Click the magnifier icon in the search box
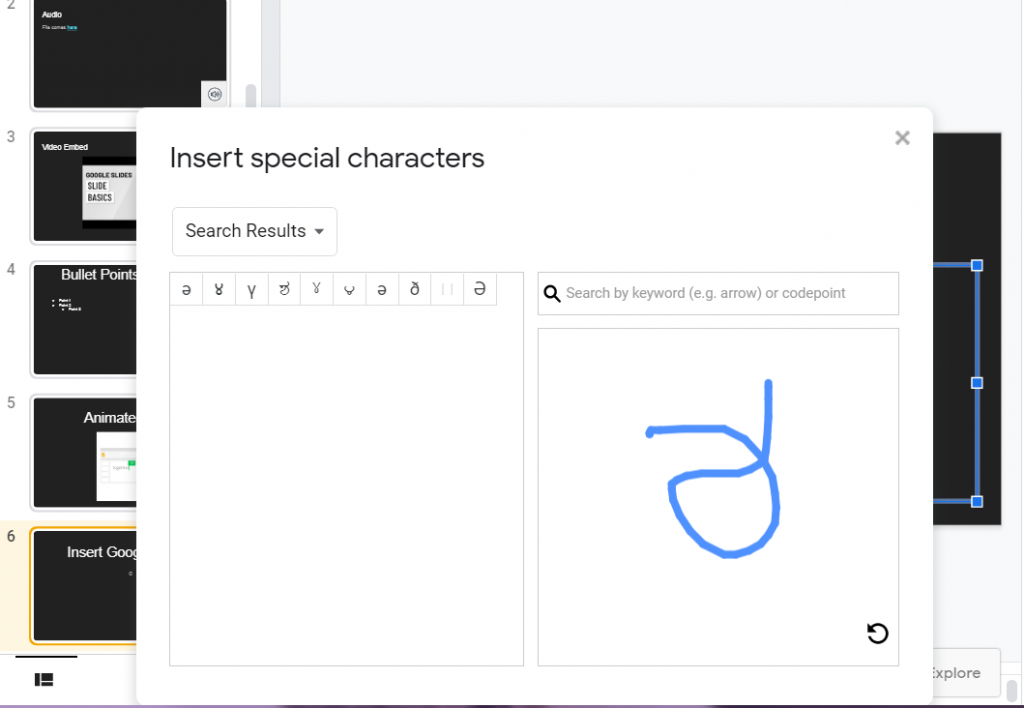 (x=552, y=293)
